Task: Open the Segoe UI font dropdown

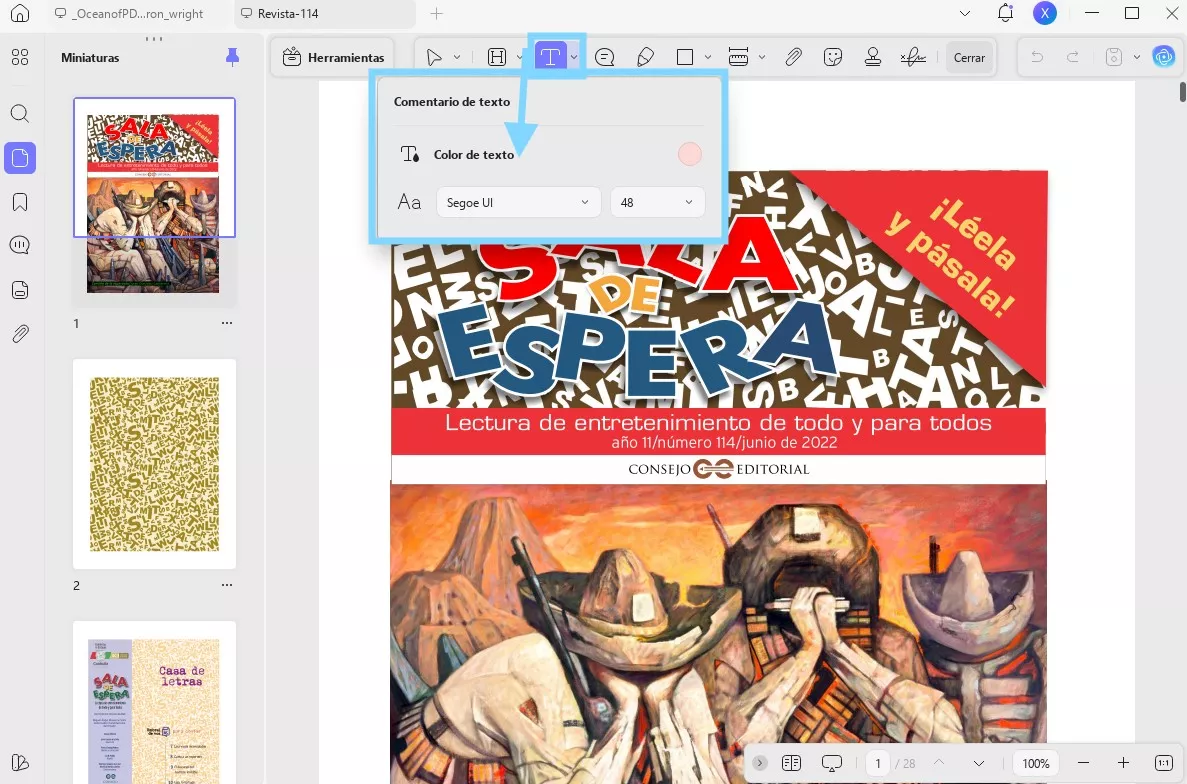Action: 518,203
